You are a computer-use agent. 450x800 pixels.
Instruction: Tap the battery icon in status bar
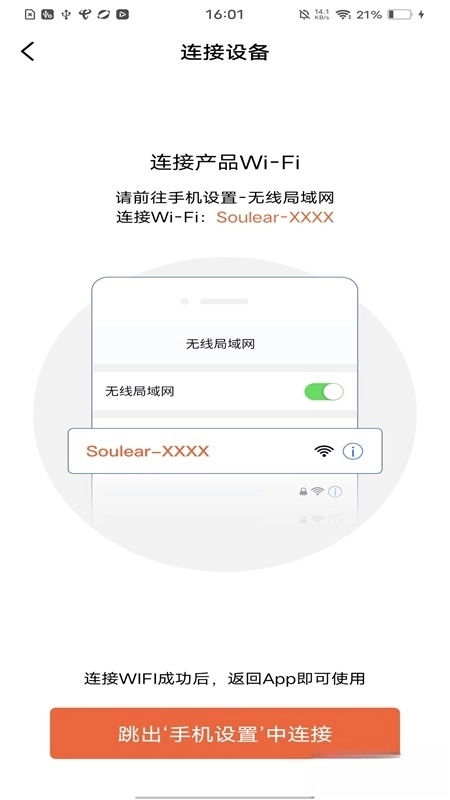[x=399, y=14]
